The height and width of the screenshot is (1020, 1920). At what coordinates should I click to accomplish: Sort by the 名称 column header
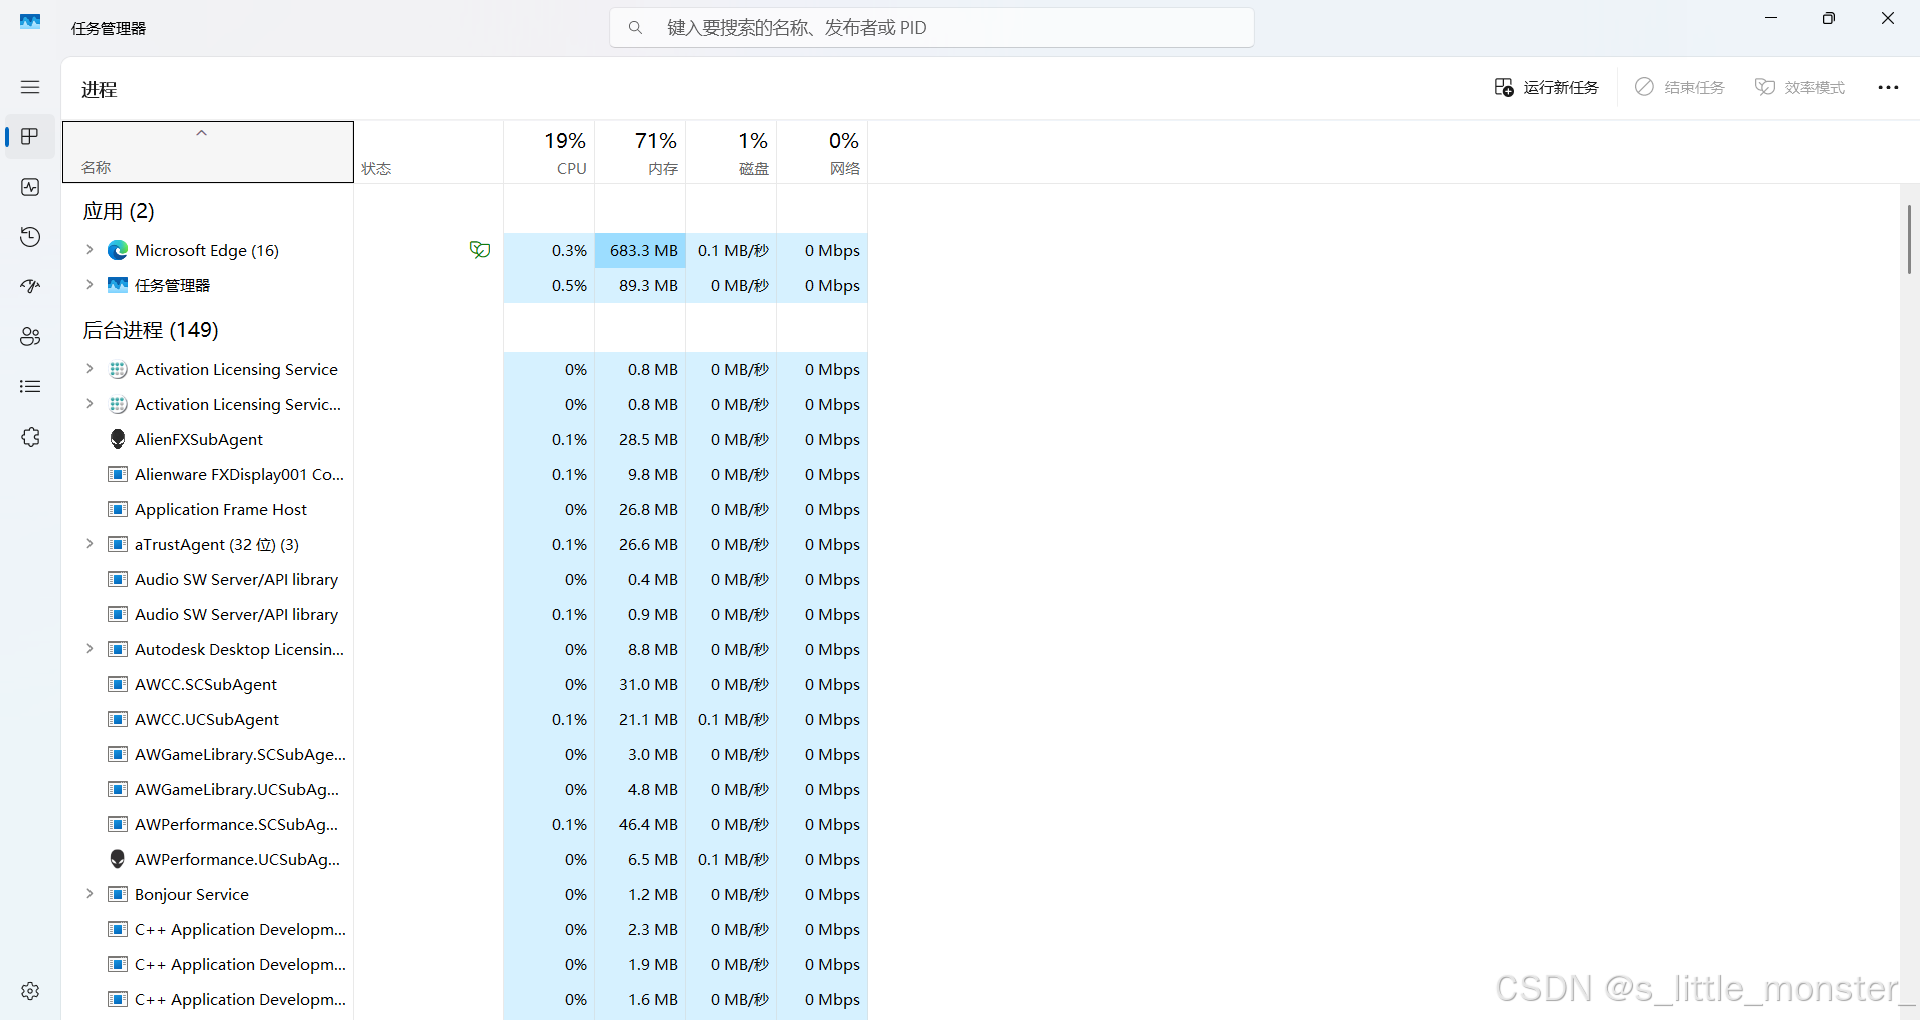click(208, 152)
